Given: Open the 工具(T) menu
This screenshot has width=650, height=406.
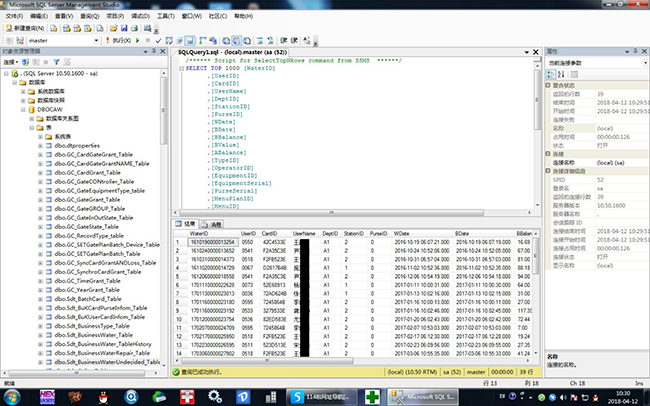Looking at the screenshot, I should click(x=165, y=16).
